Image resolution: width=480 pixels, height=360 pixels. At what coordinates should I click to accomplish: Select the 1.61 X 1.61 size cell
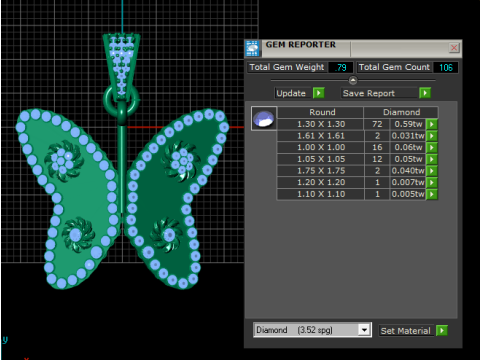(321, 136)
